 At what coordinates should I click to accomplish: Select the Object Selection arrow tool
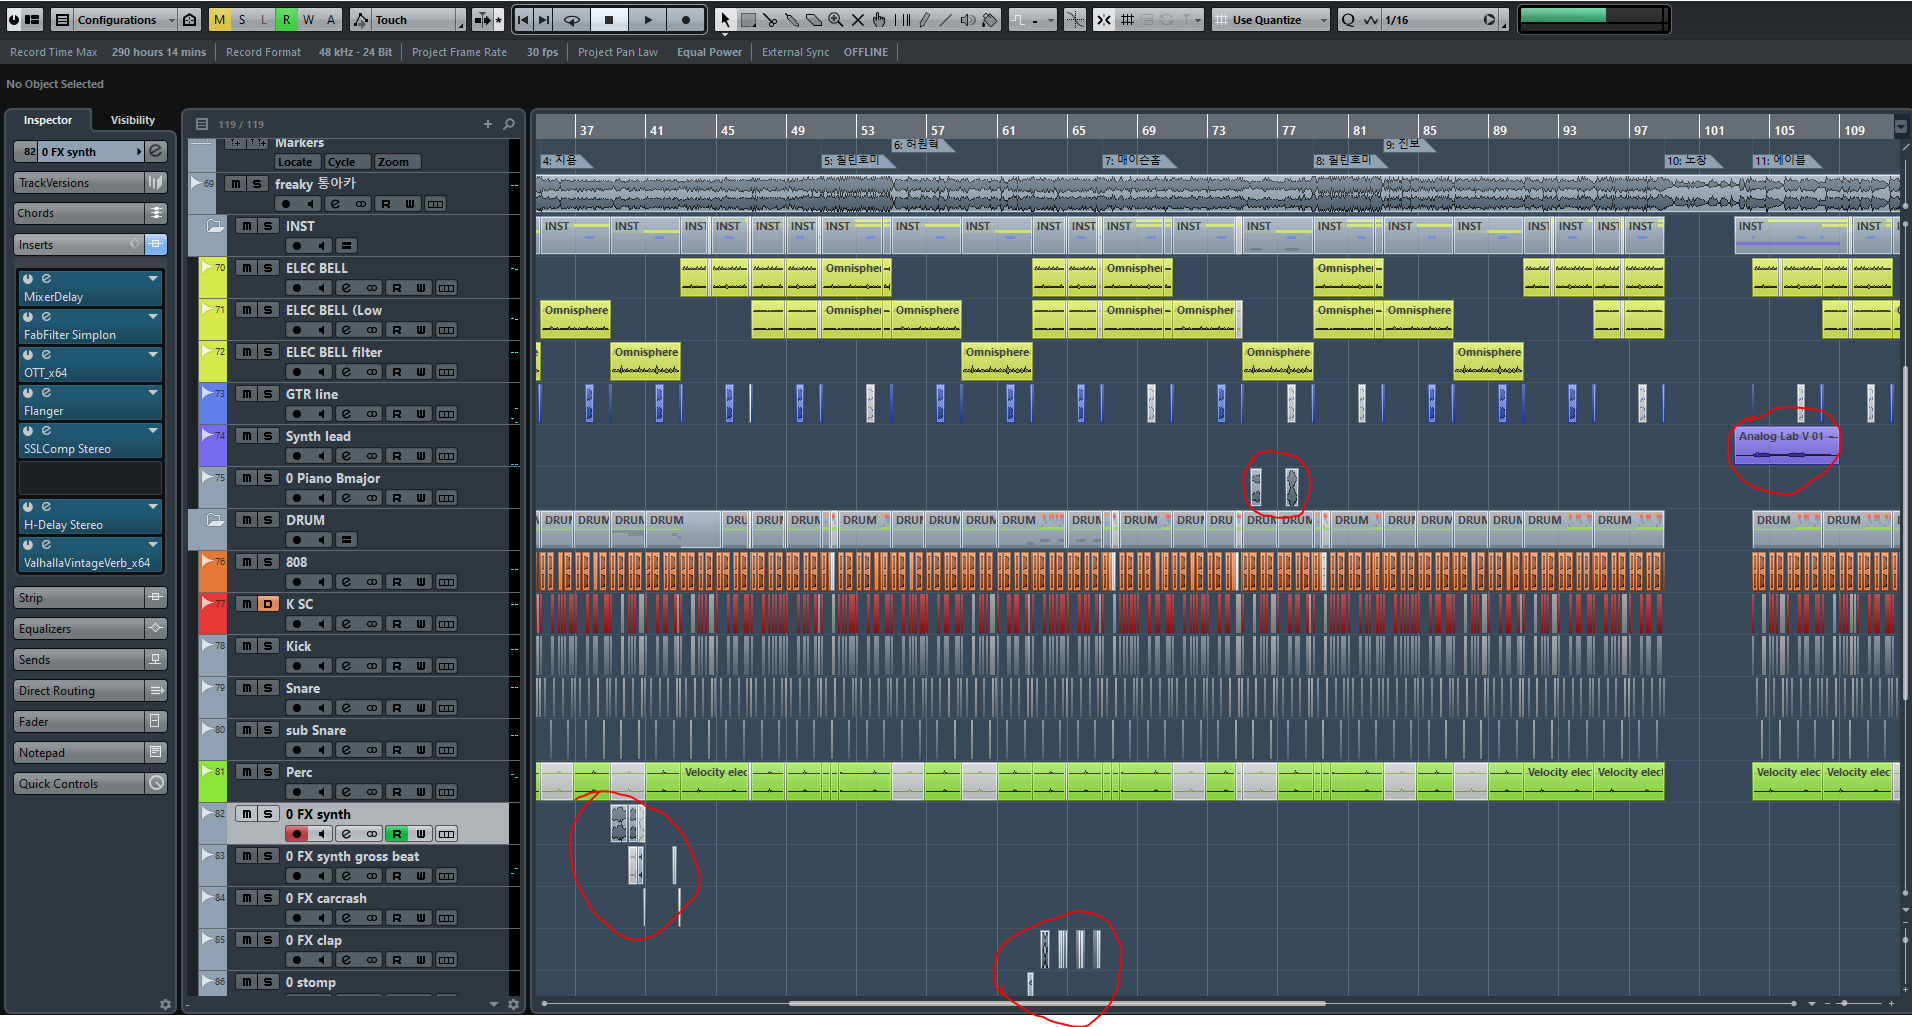coord(725,20)
